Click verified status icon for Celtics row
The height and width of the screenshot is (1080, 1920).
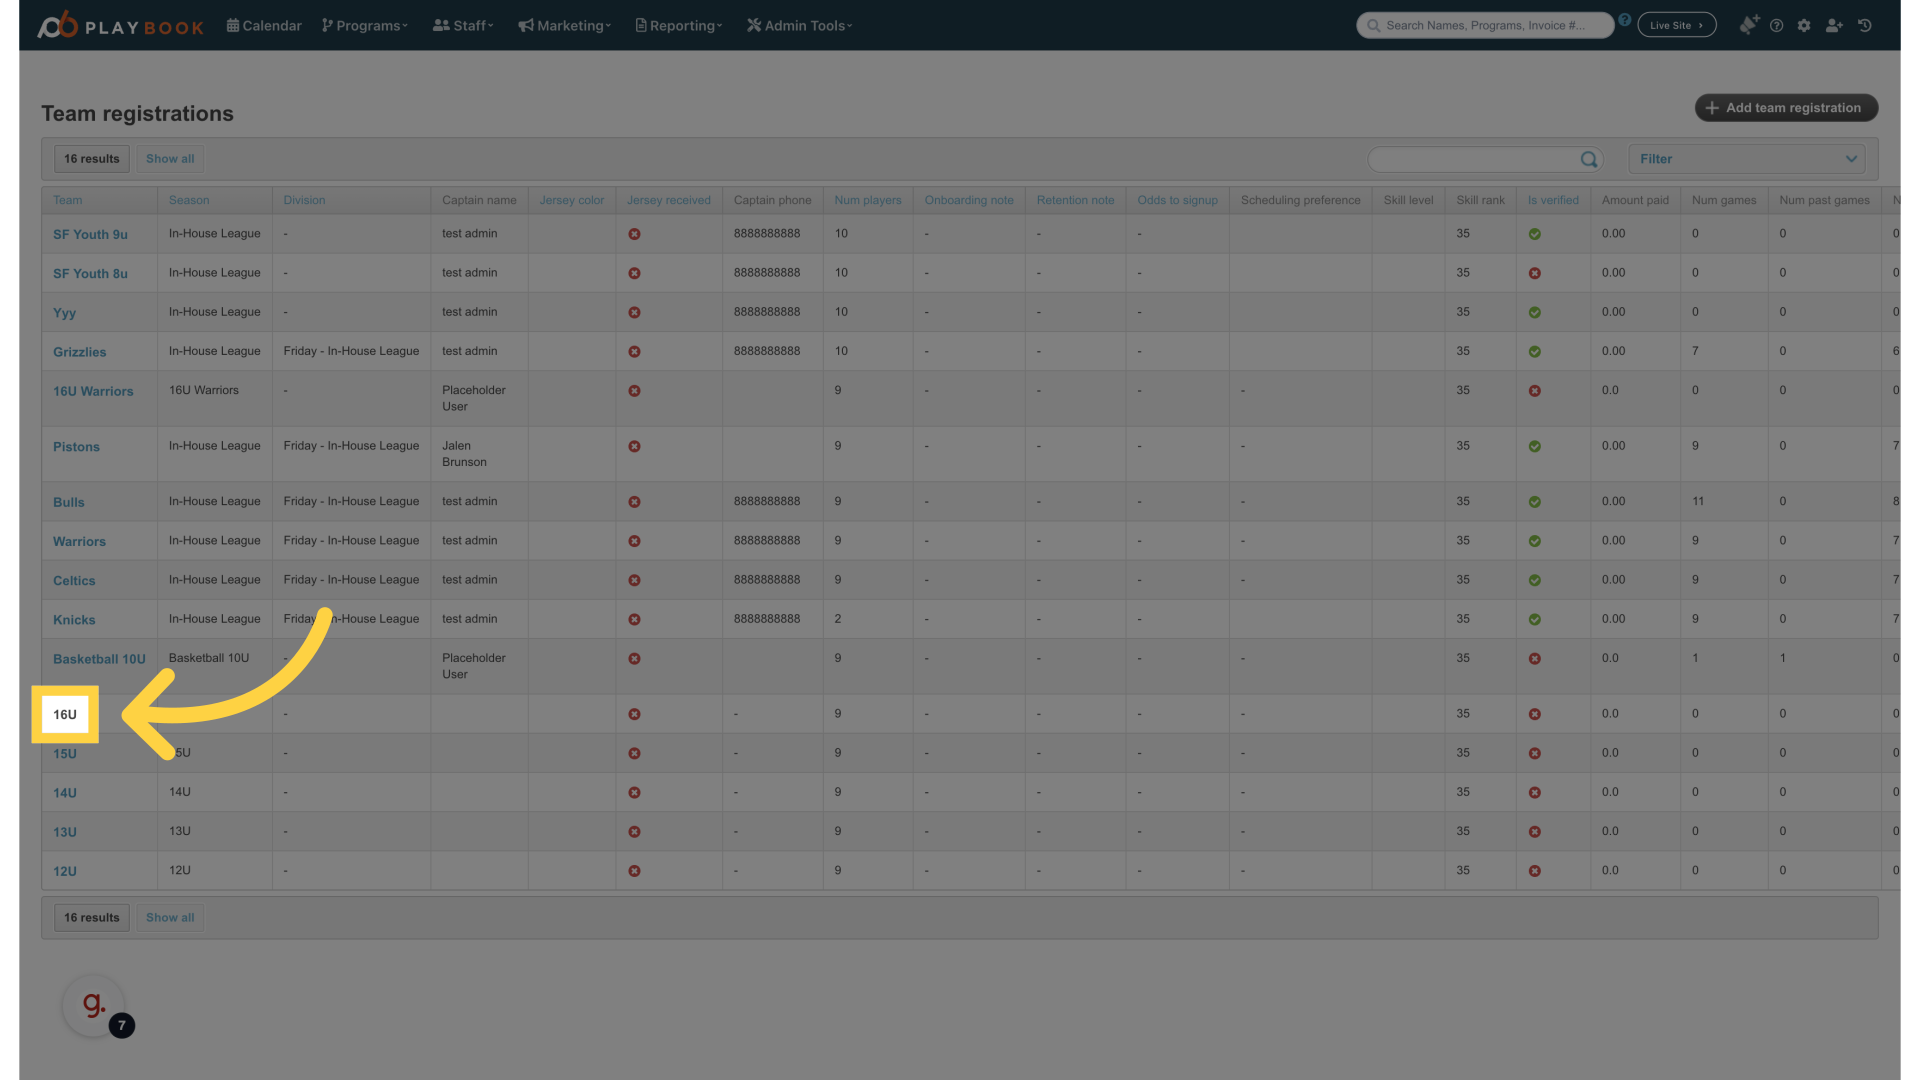pos(1534,581)
